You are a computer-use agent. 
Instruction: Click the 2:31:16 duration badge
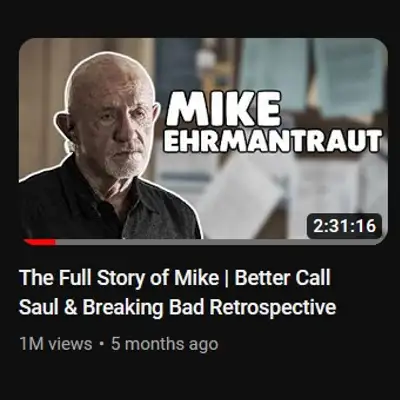[344, 226]
